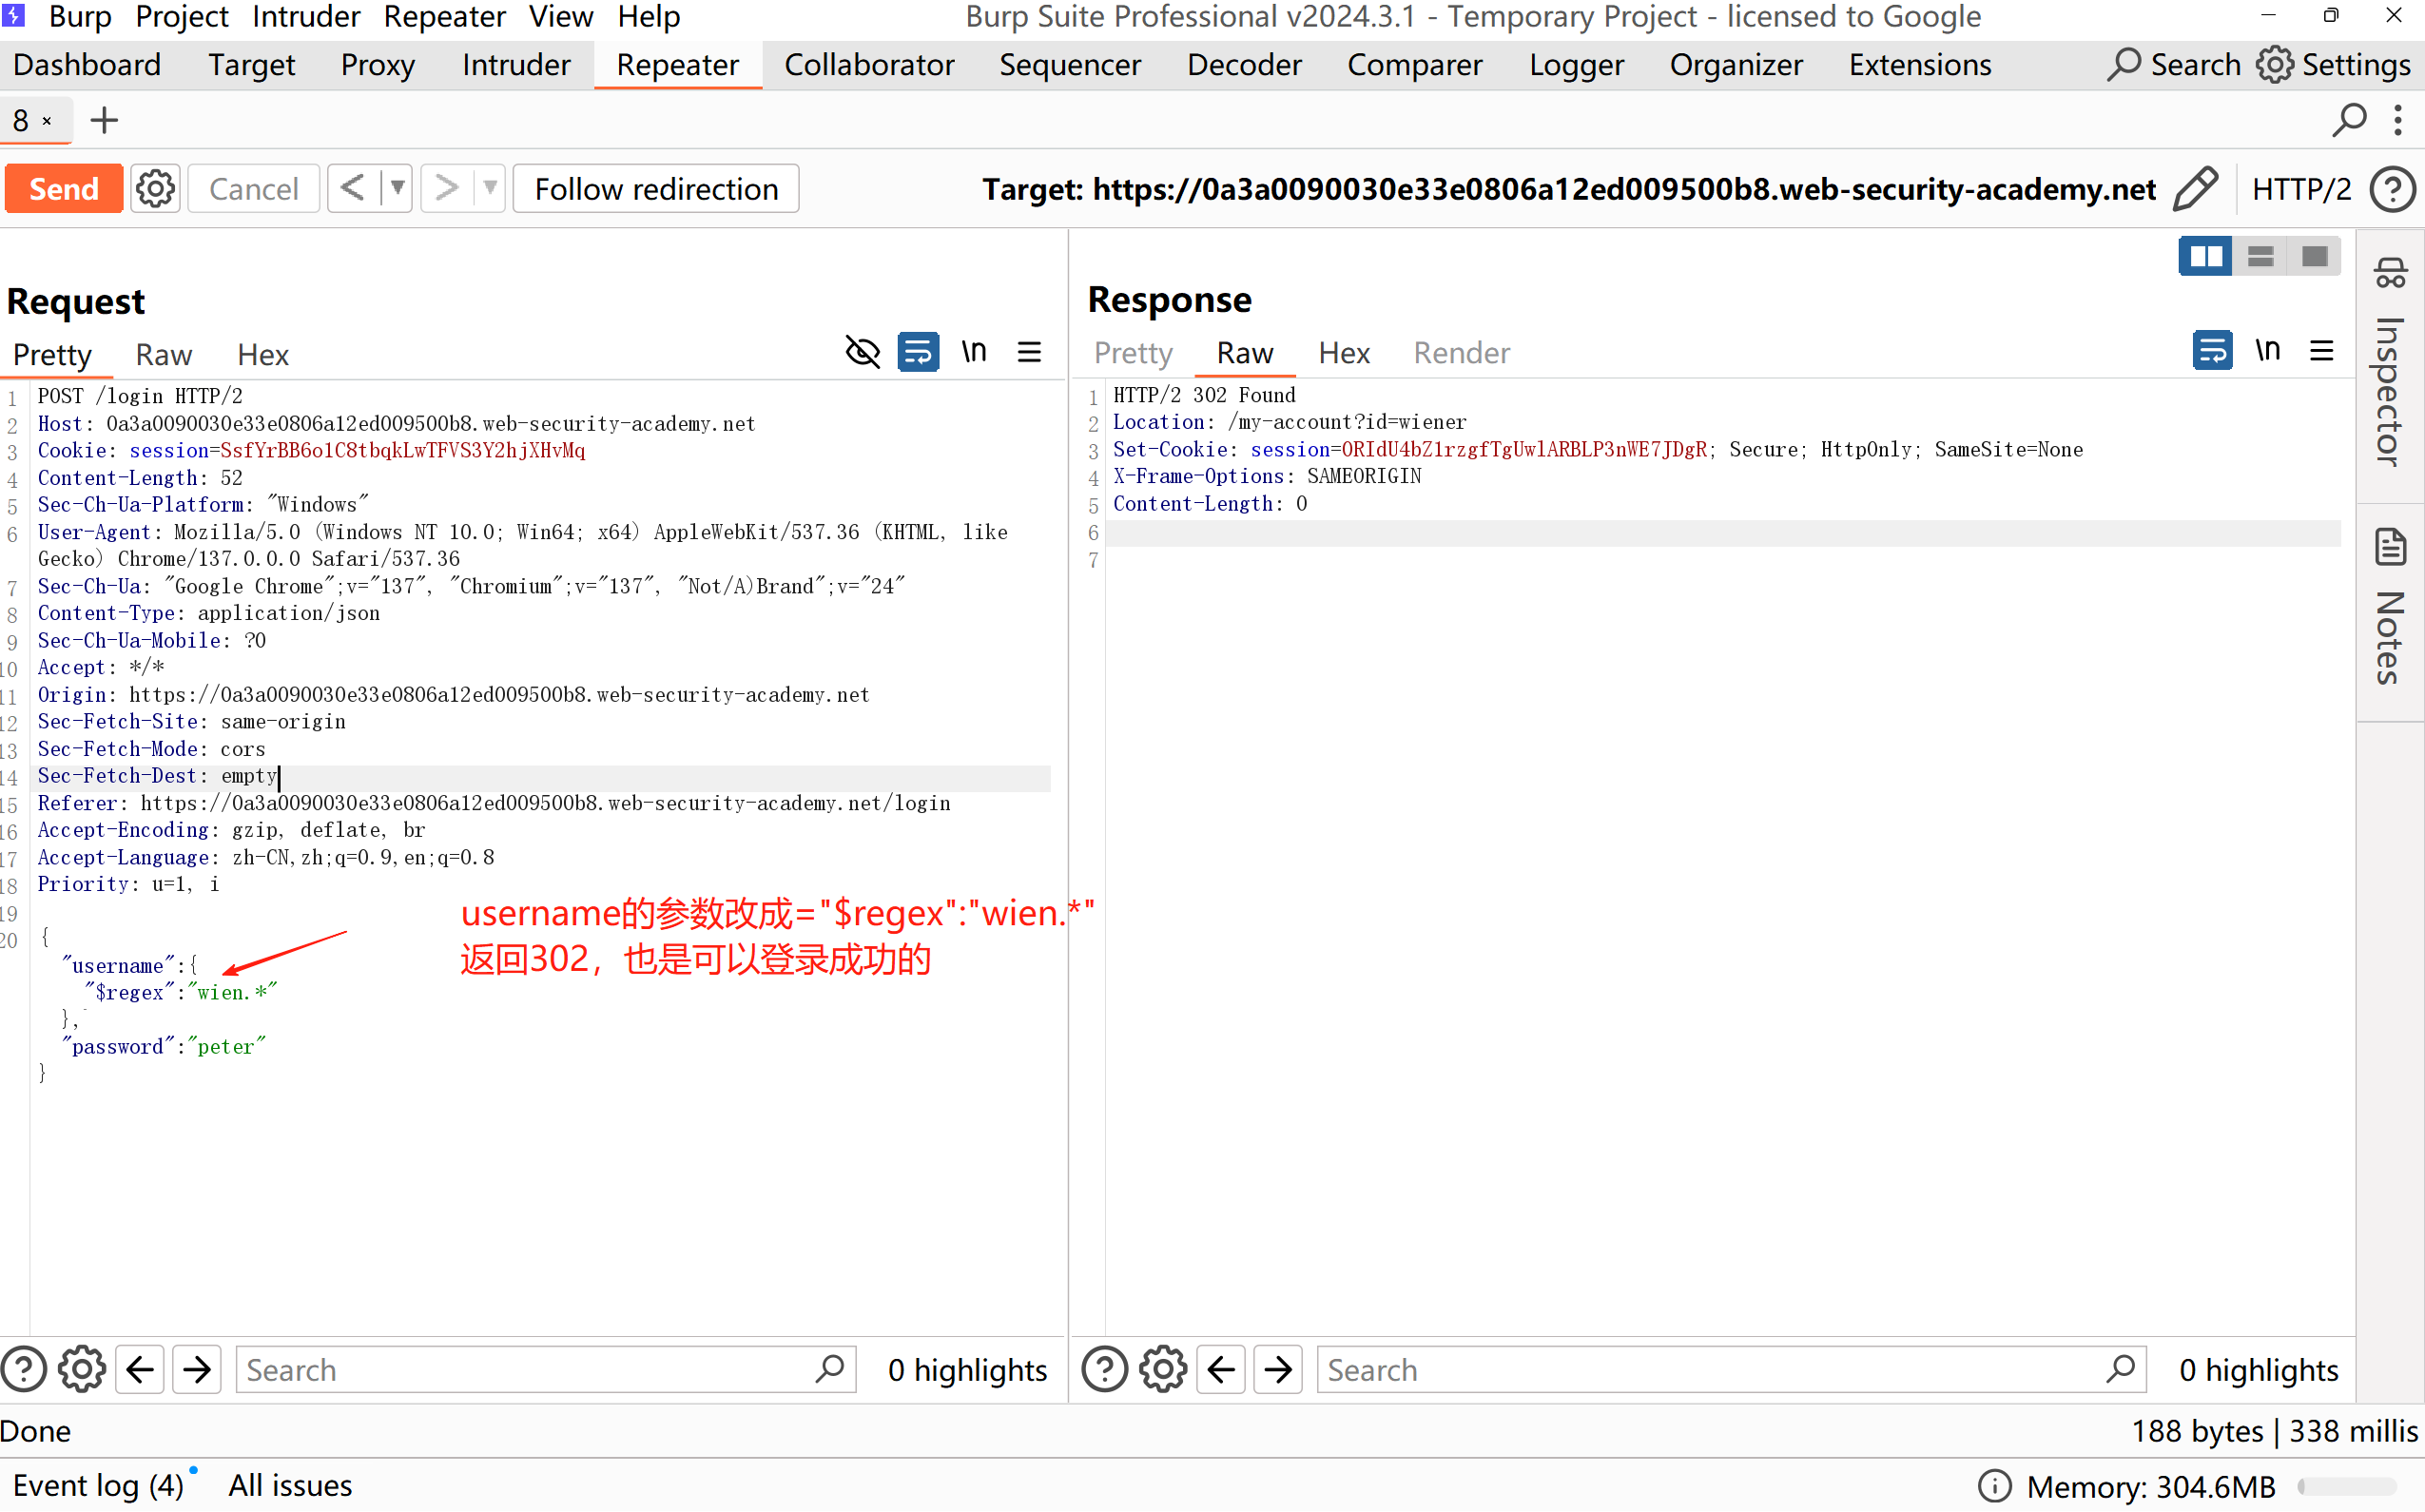Open request editor hamburger options menu
2425x1512 pixels.
point(1029,353)
